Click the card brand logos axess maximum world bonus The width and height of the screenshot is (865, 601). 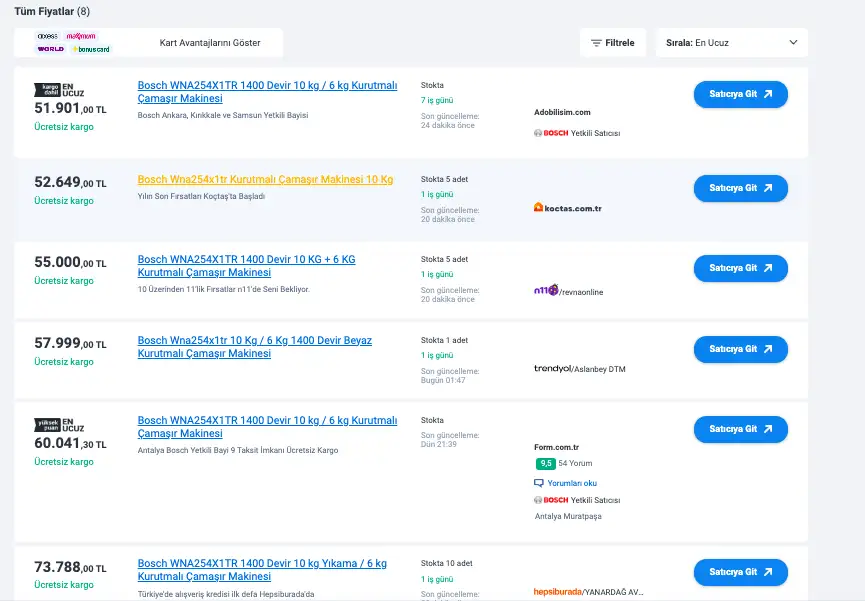(x=74, y=43)
